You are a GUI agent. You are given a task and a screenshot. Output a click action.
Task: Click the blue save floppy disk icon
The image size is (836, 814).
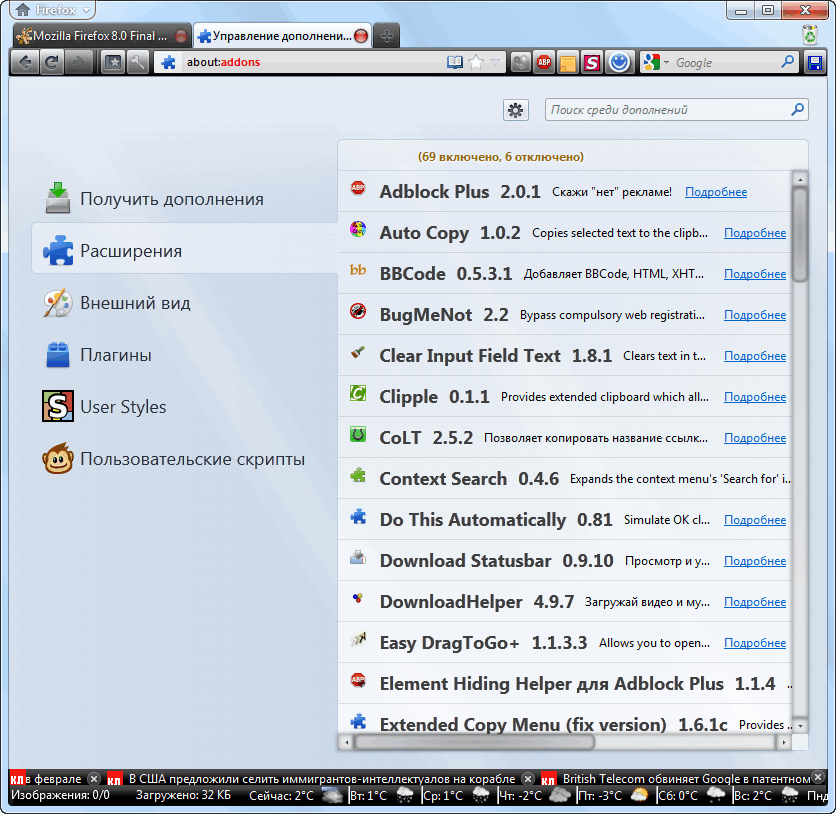coord(815,62)
